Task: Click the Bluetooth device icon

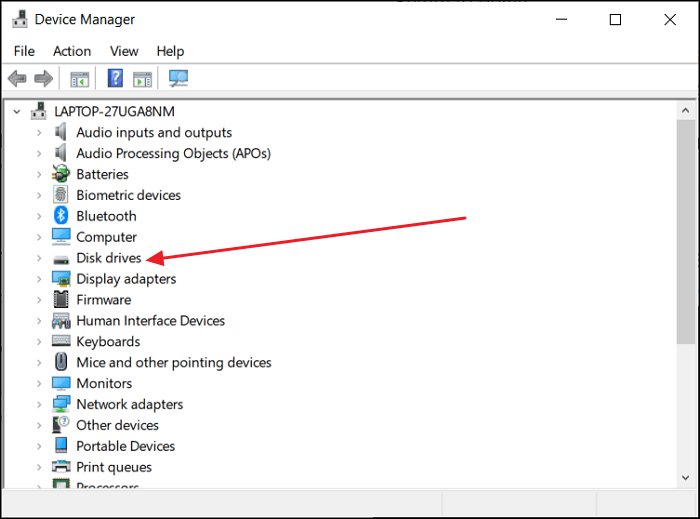Action: tap(61, 216)
